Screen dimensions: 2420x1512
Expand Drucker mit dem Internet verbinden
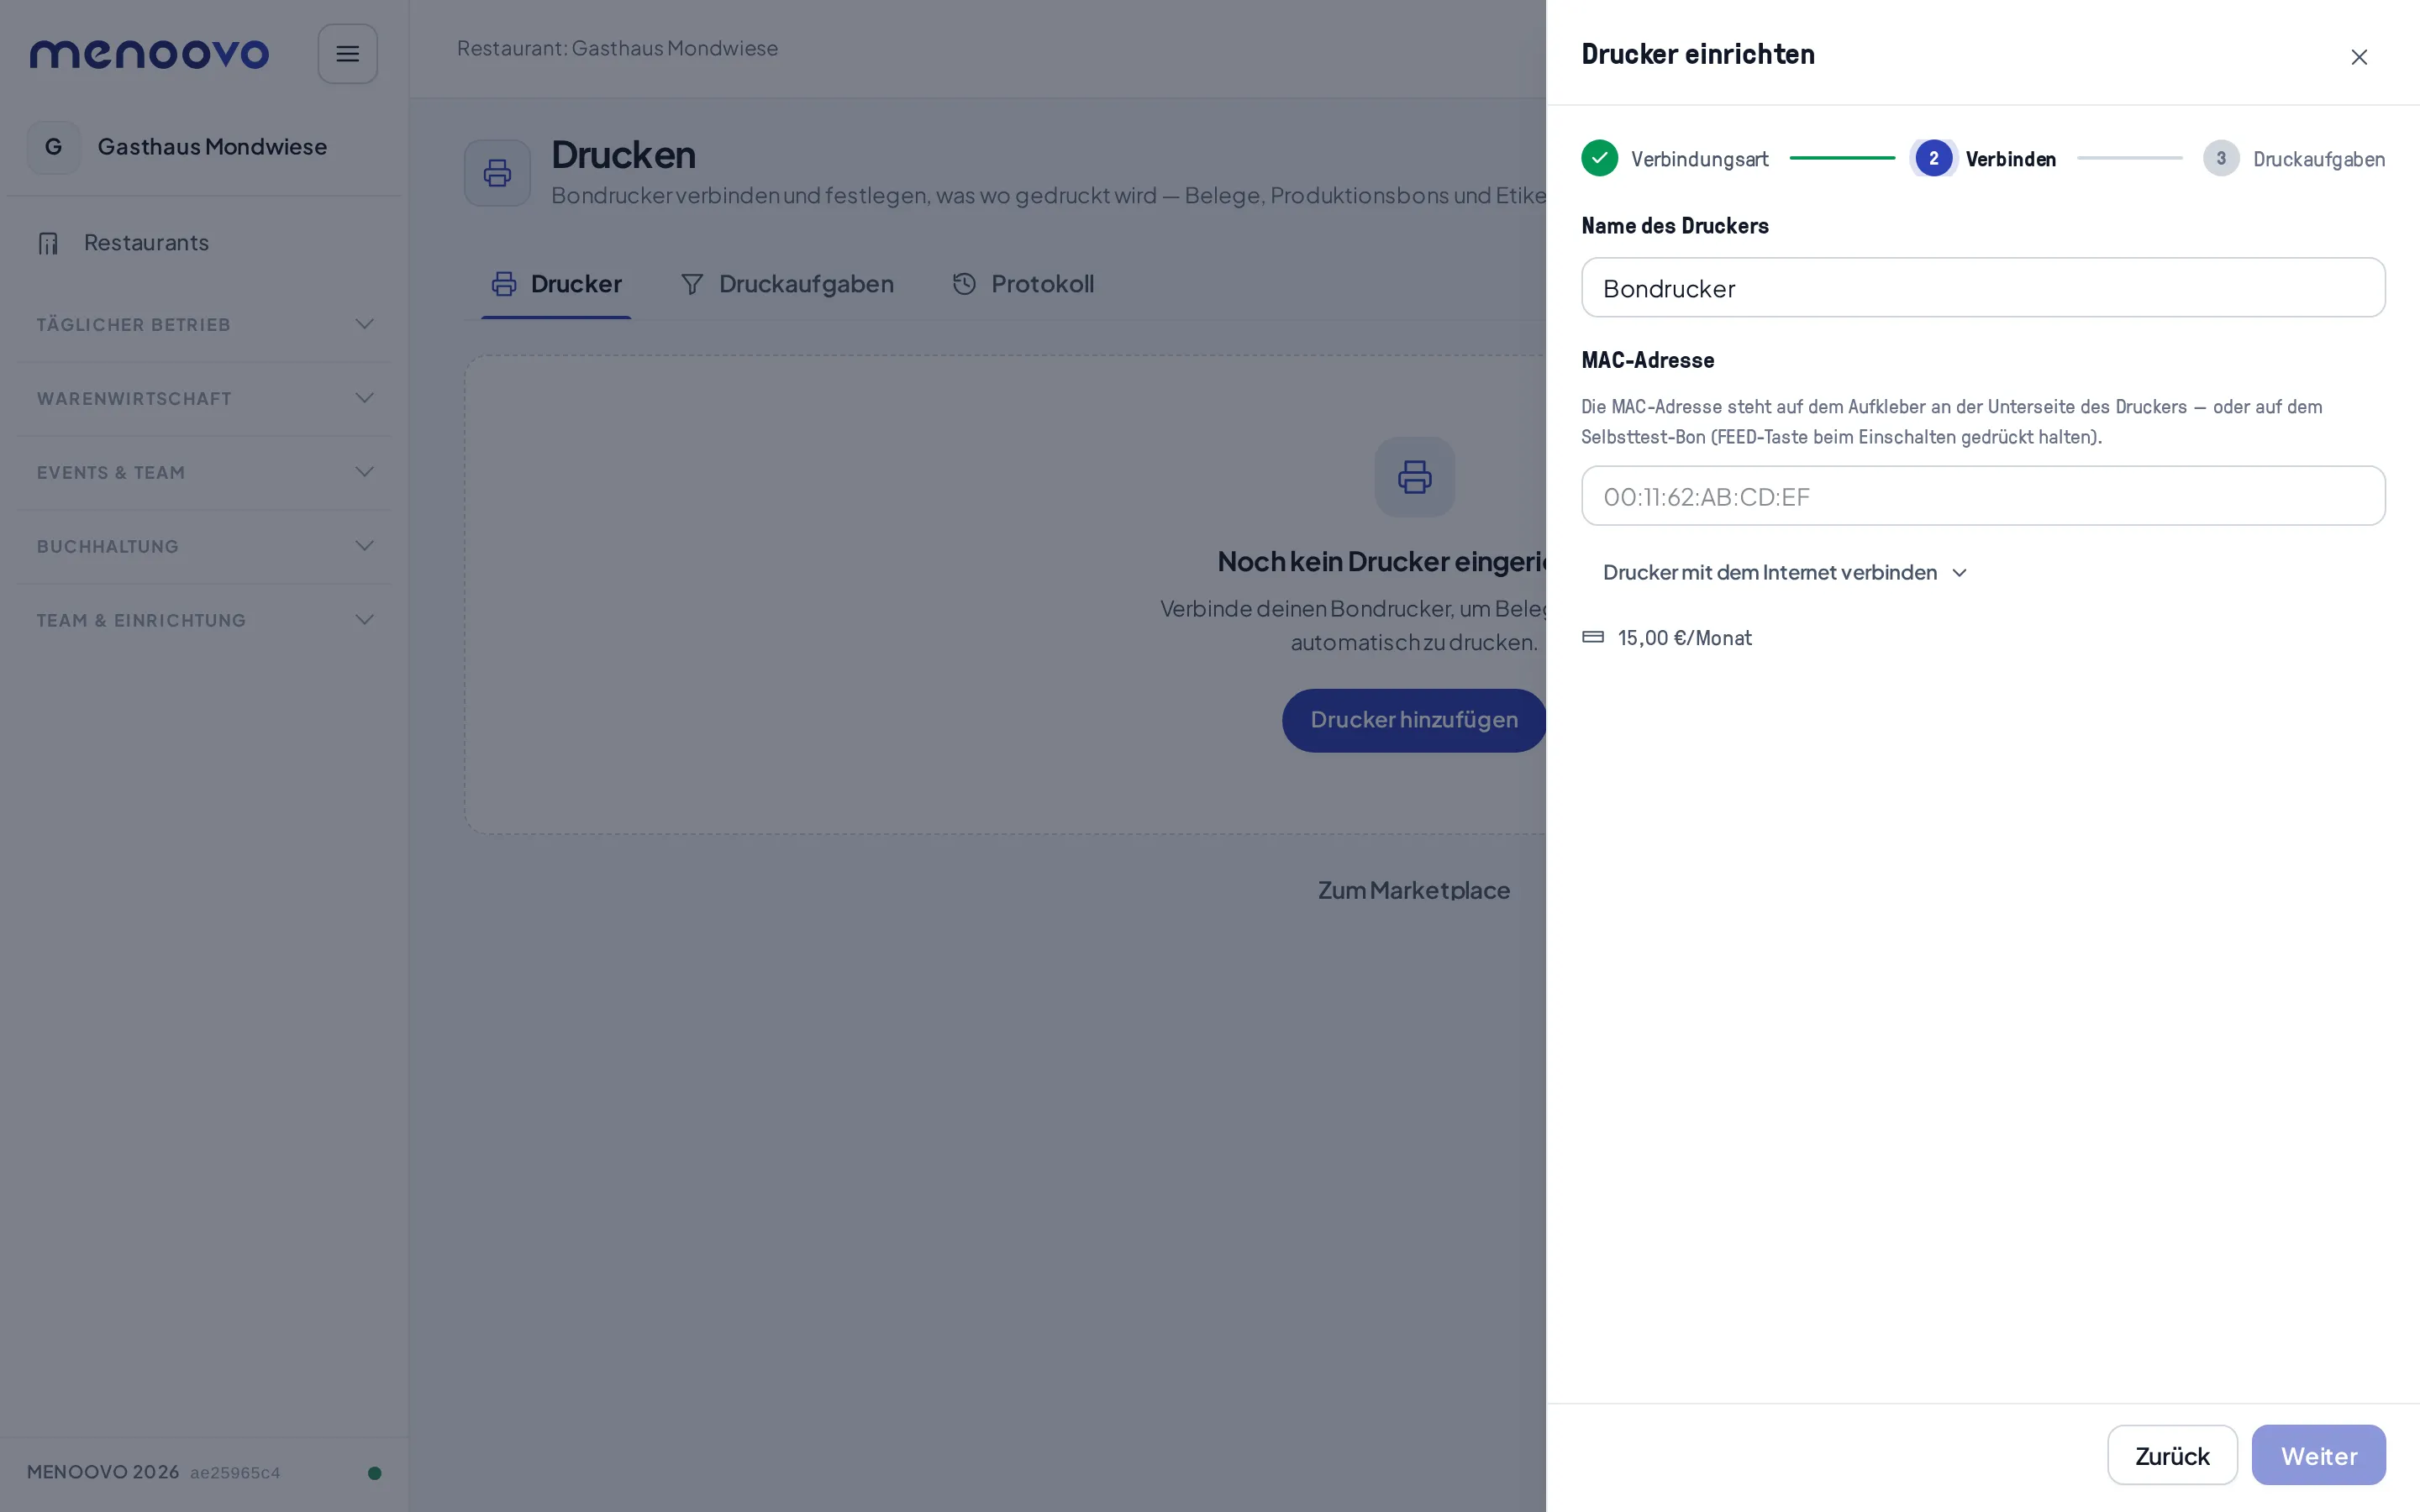coord(1784,572)
